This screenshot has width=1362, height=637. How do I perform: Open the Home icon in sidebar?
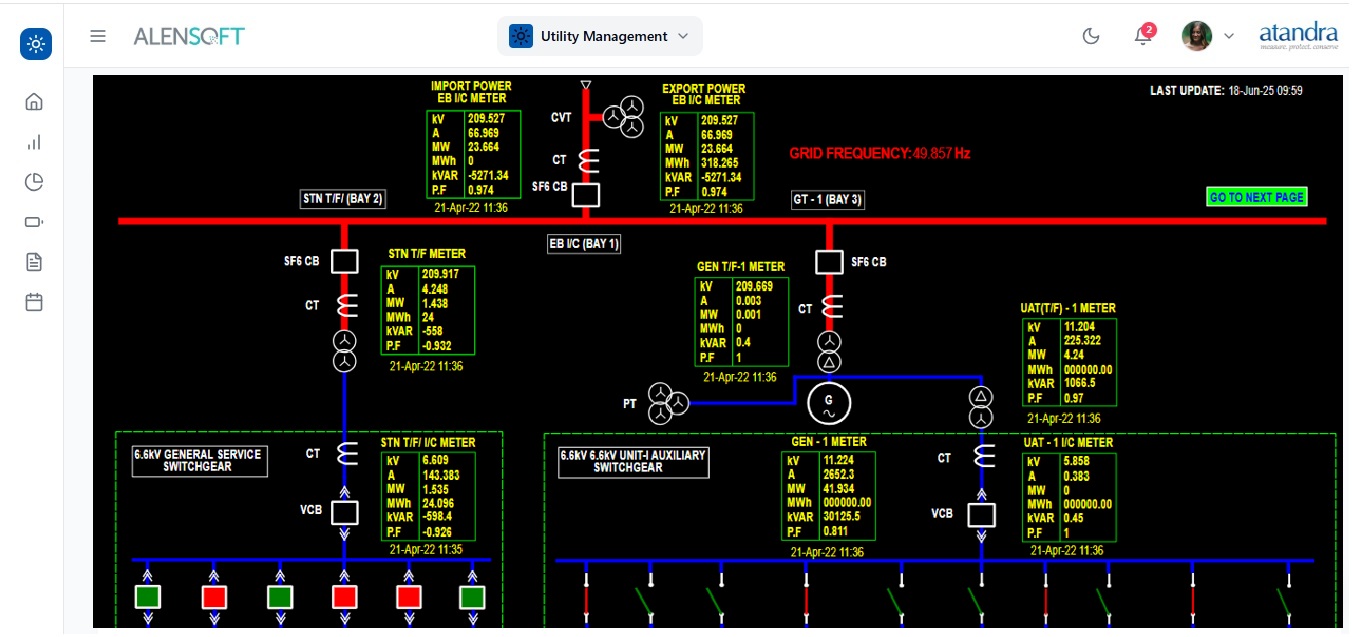34,101
